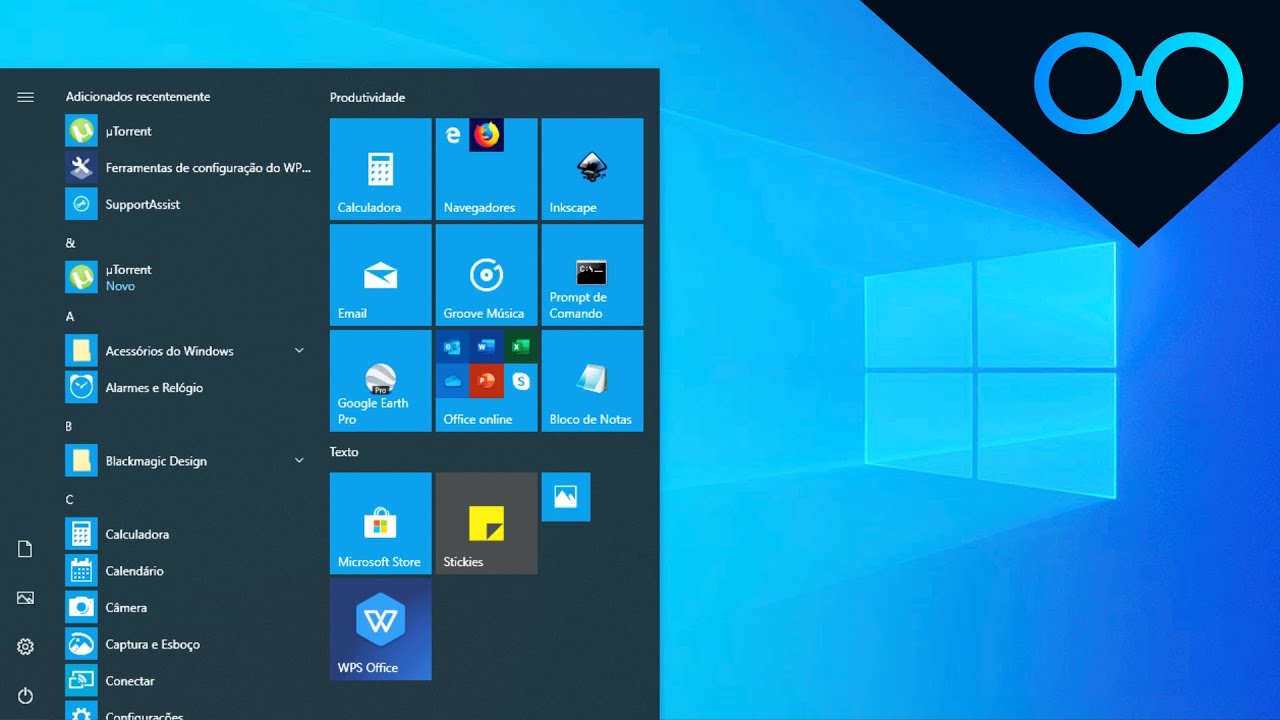Open µTorrent marked as Novo
The image size is (1280, 720).
pos(188,277)
